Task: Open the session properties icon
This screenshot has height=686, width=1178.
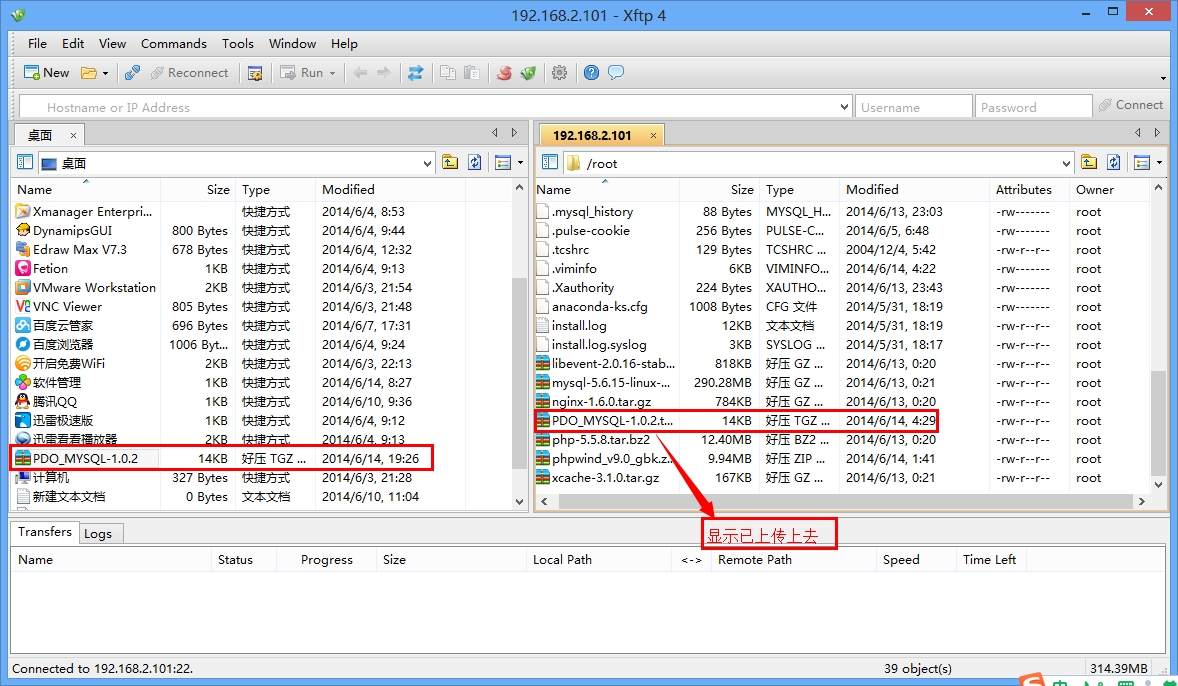Action: (255, 73)
